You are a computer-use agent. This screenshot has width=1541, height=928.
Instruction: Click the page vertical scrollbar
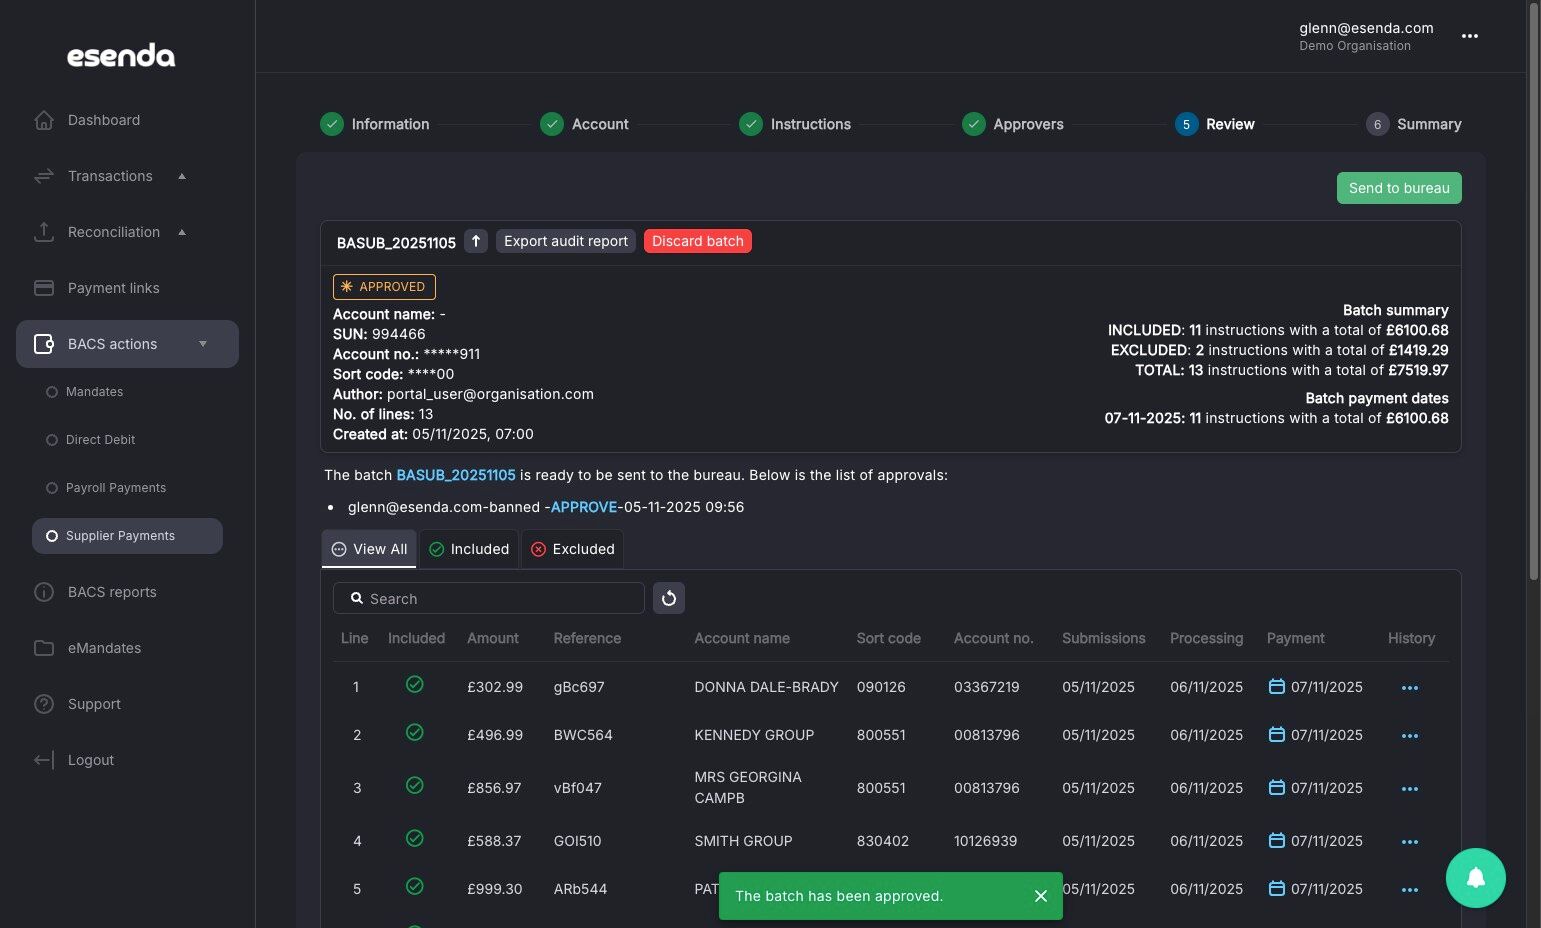pos(1534,290)
